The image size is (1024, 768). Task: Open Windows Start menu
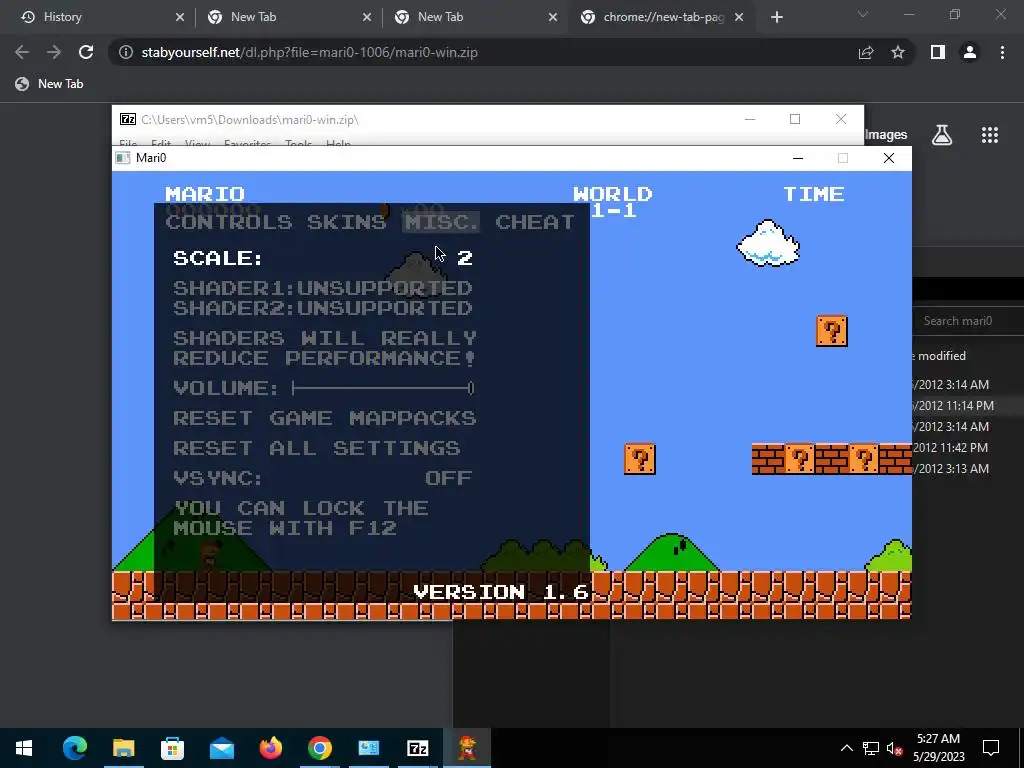tap(24, 748)
